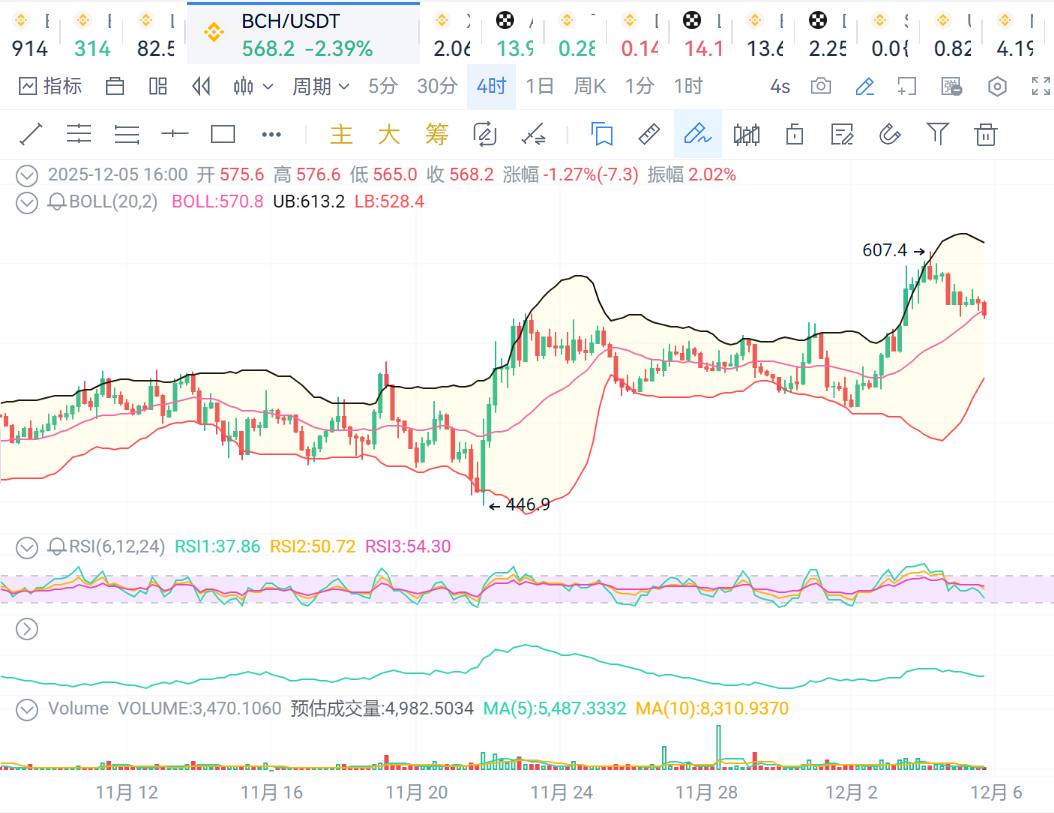Switch to the 30分 timeframe tab

click(437, 87)
